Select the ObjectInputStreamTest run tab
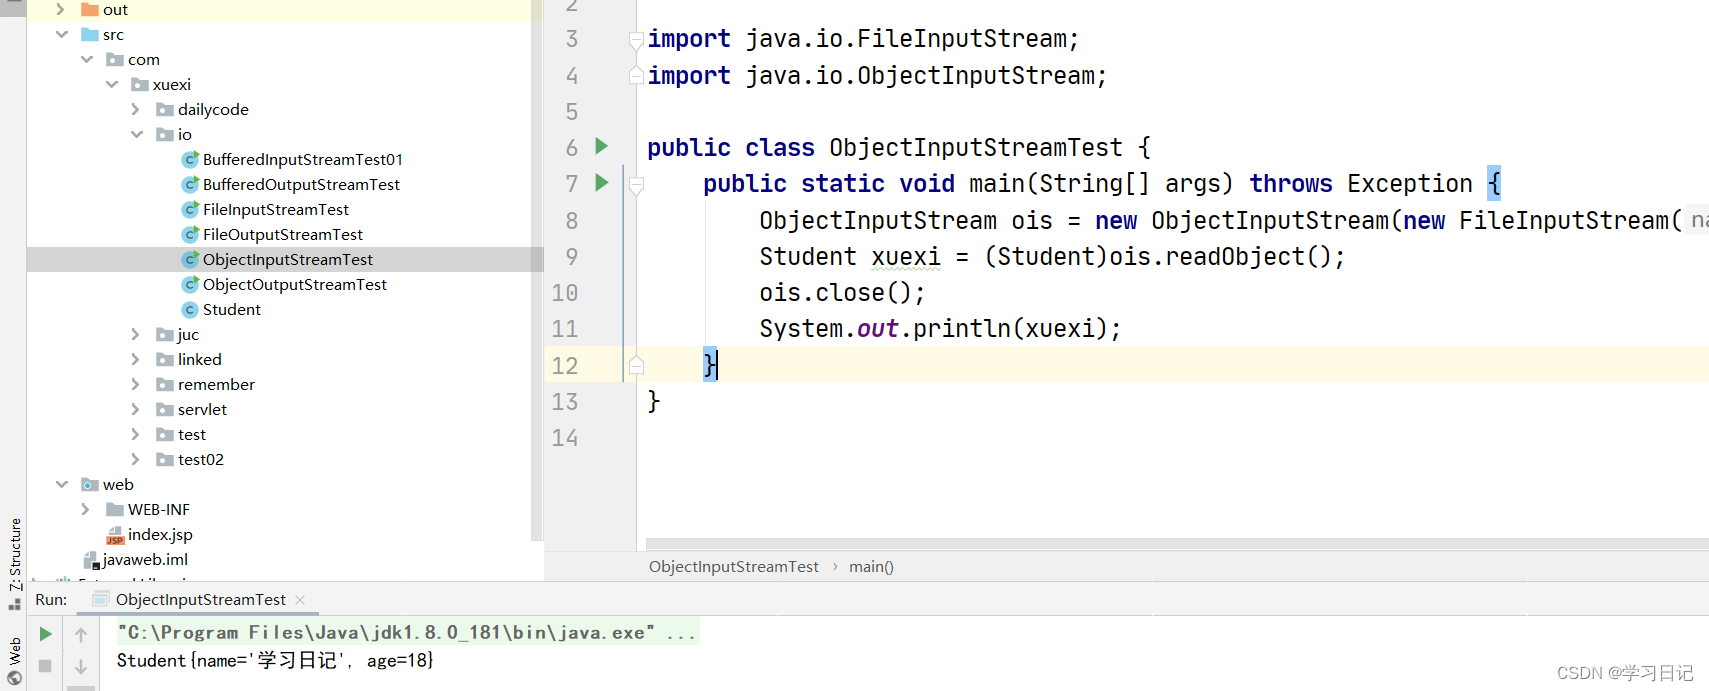Viewport: 1709px width, 691px height. click(x=200, y=600)
